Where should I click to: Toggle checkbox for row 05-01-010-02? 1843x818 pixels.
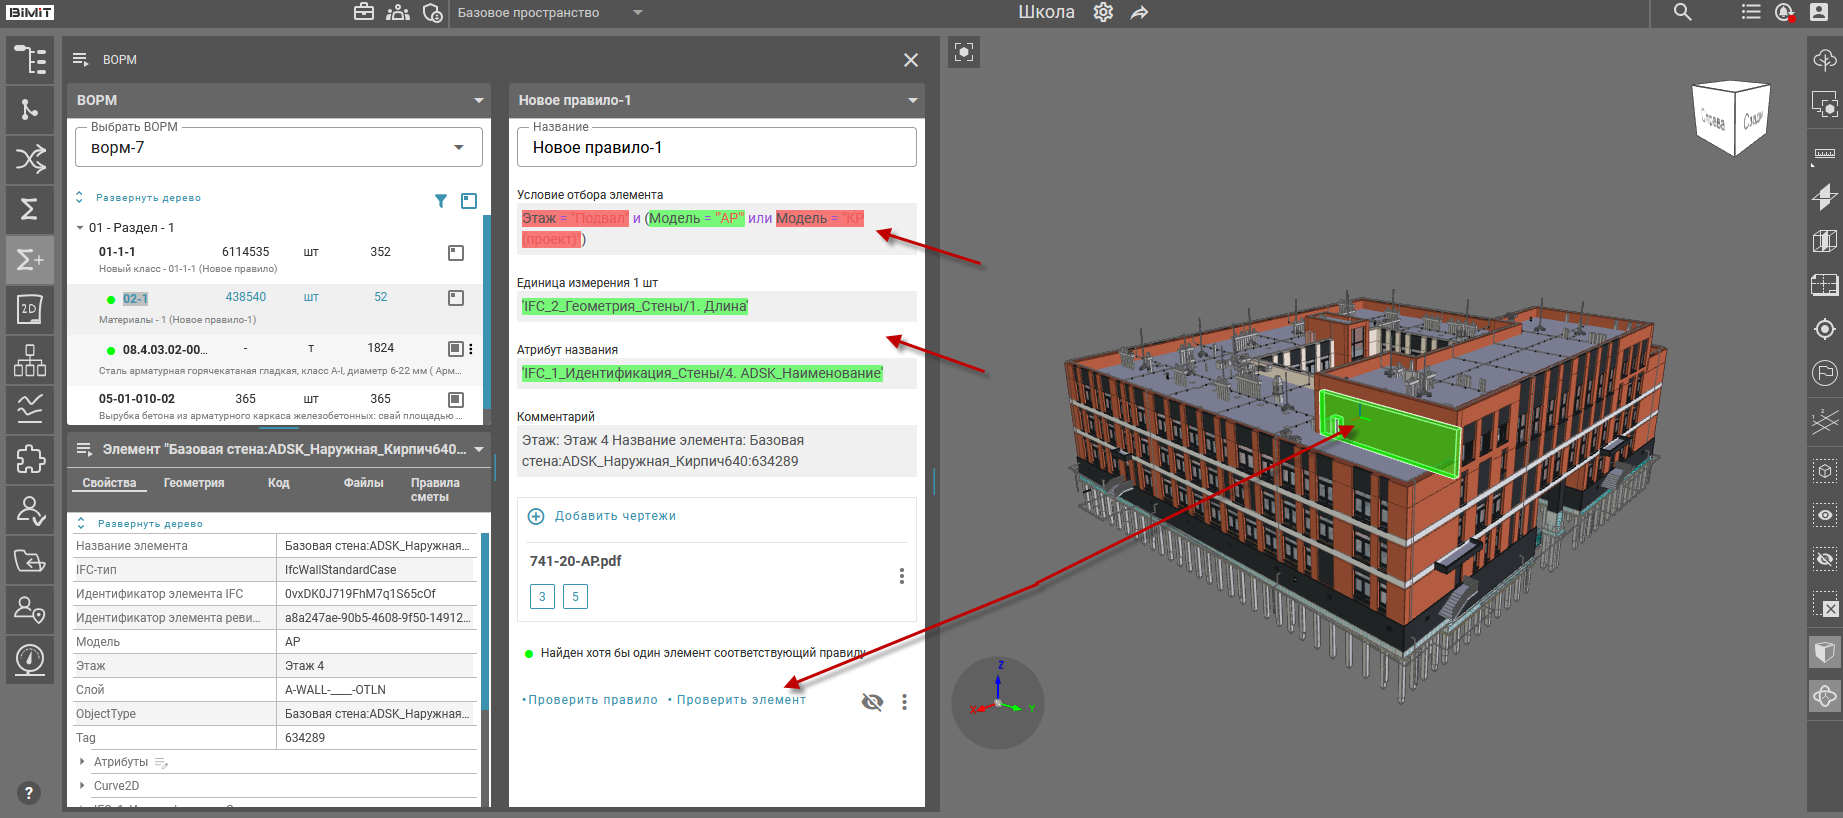[456, 400]
